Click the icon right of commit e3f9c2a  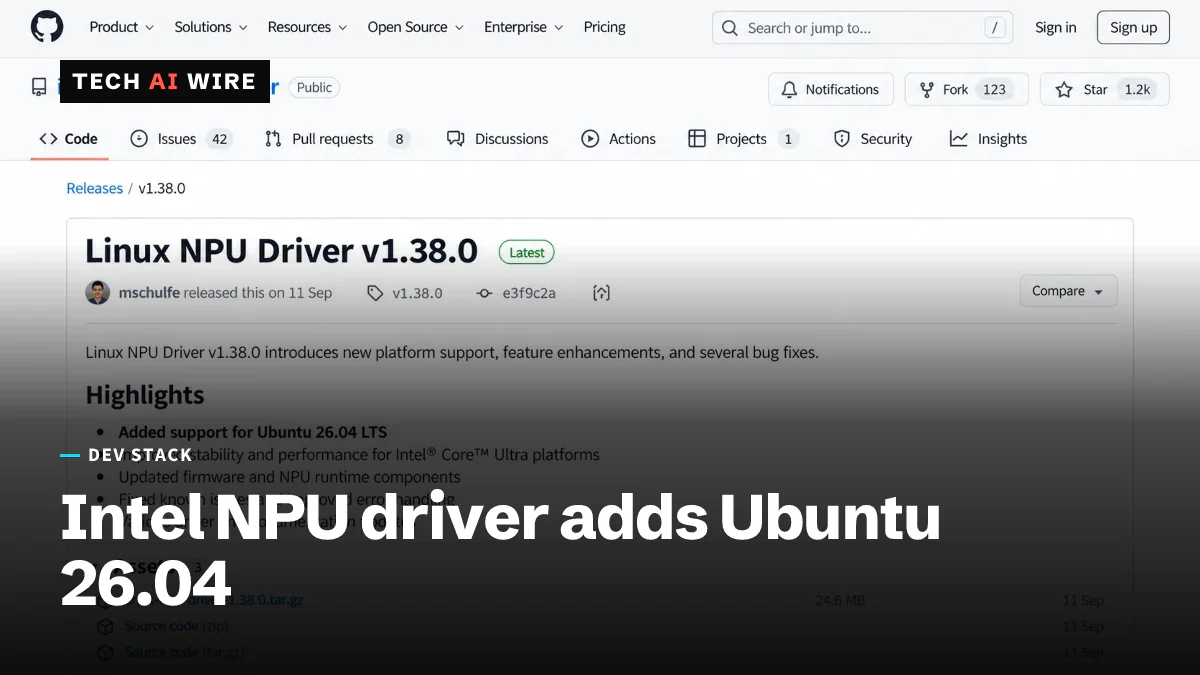(x=601, y=293)
